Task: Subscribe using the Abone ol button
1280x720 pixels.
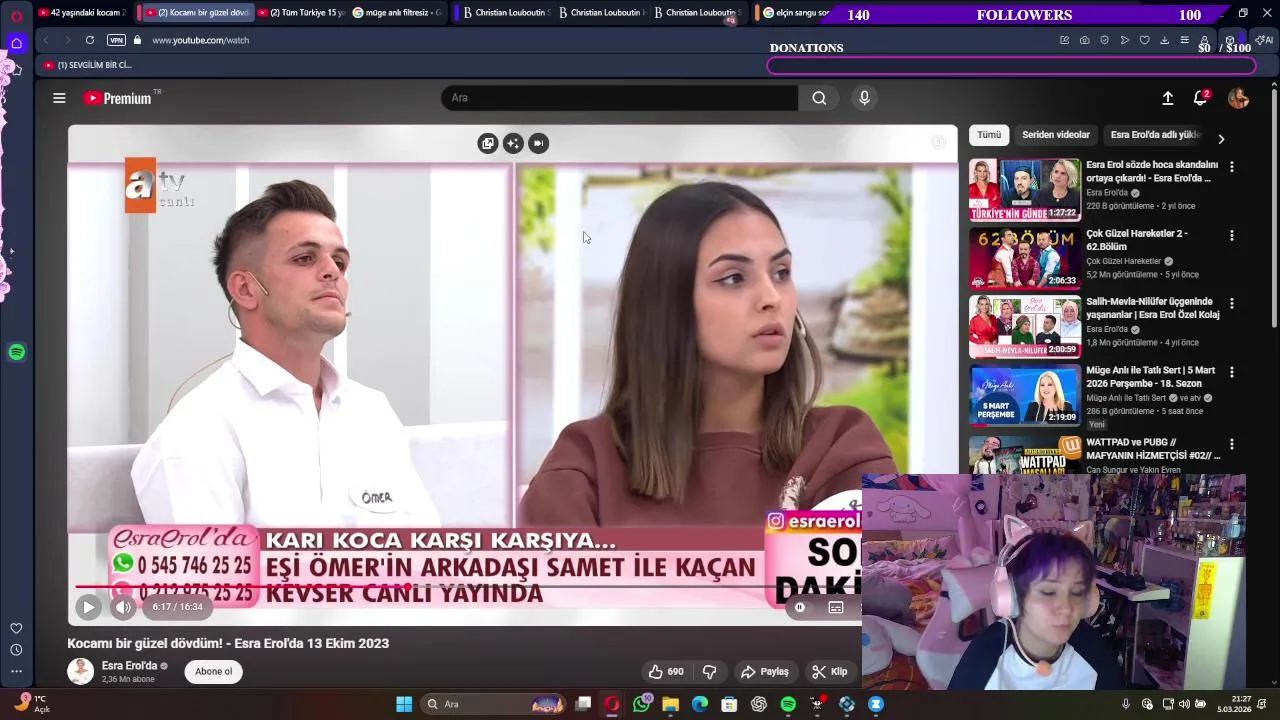Action: tap(213, 672)
